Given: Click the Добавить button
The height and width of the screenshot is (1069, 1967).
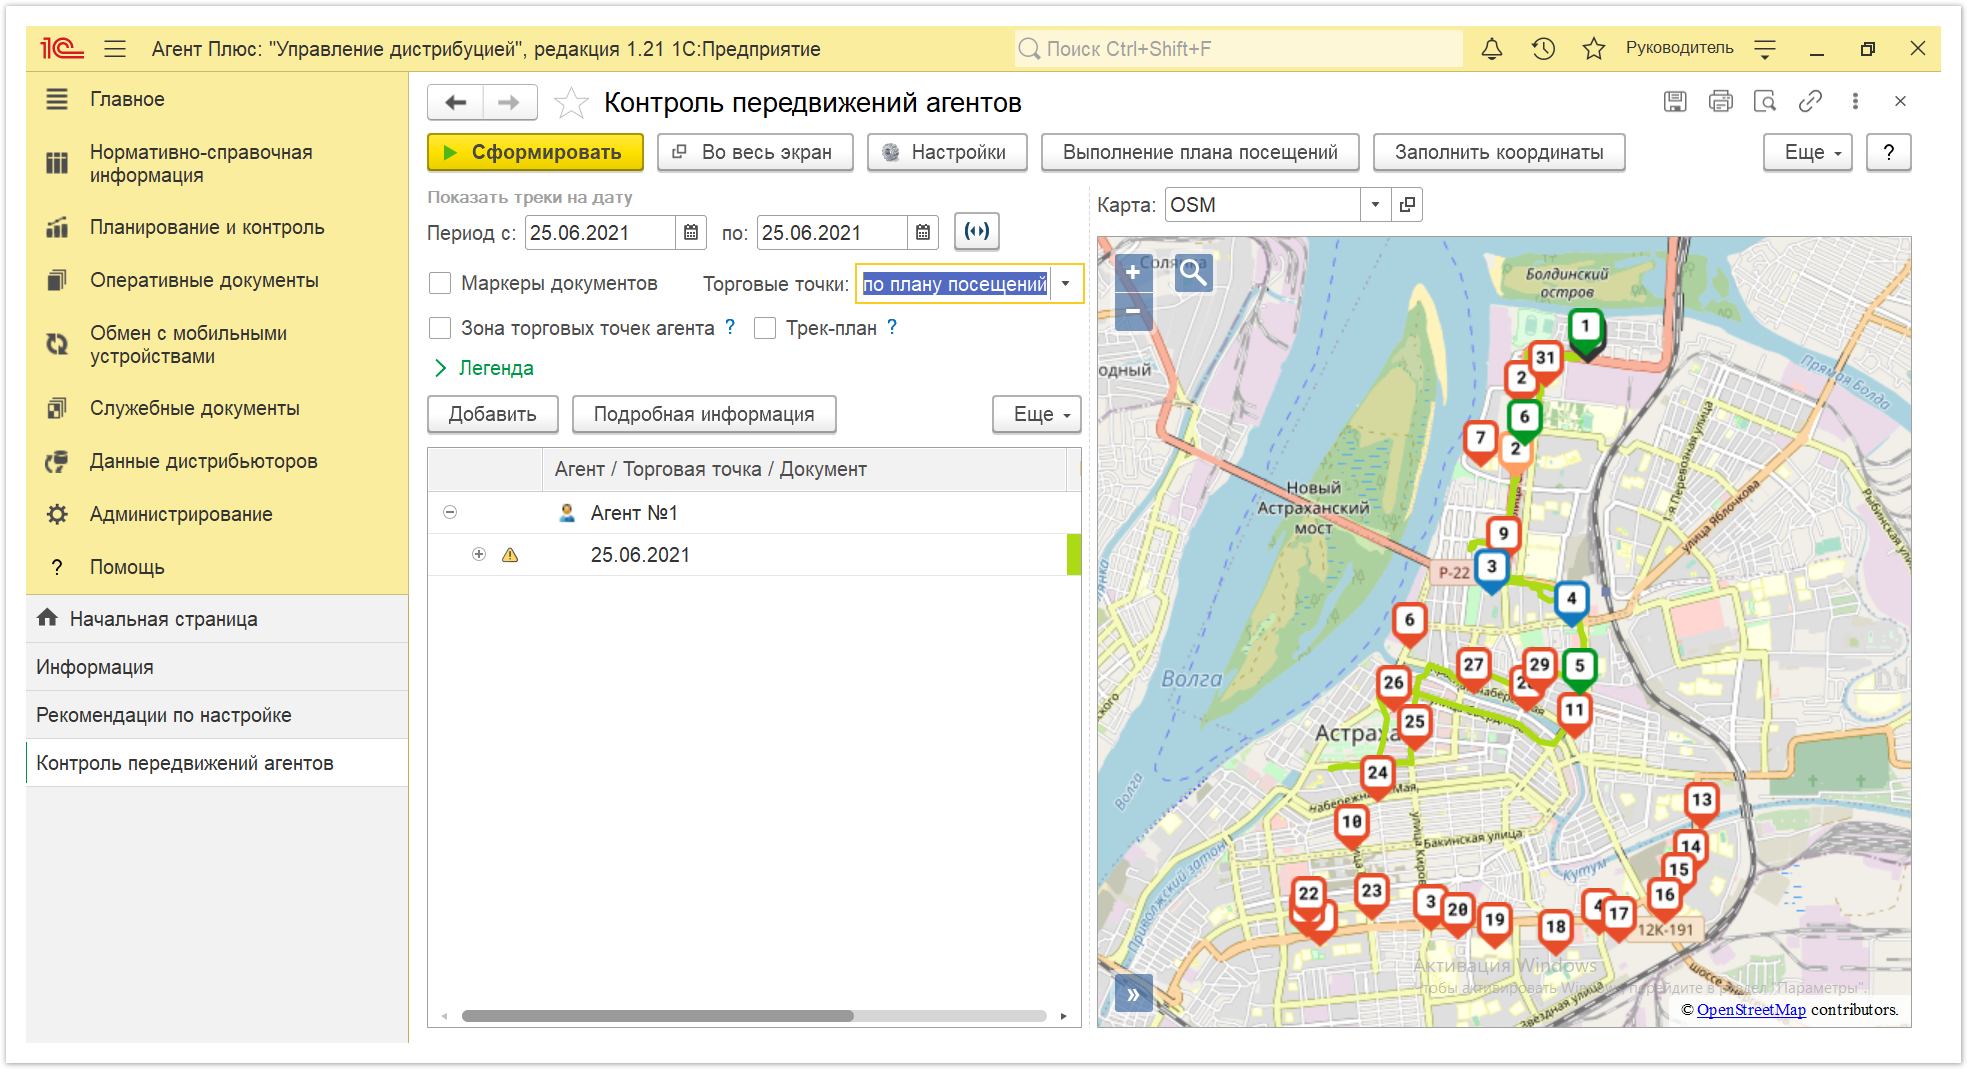Looking at the screenshot, I should [x=493, y=414].
